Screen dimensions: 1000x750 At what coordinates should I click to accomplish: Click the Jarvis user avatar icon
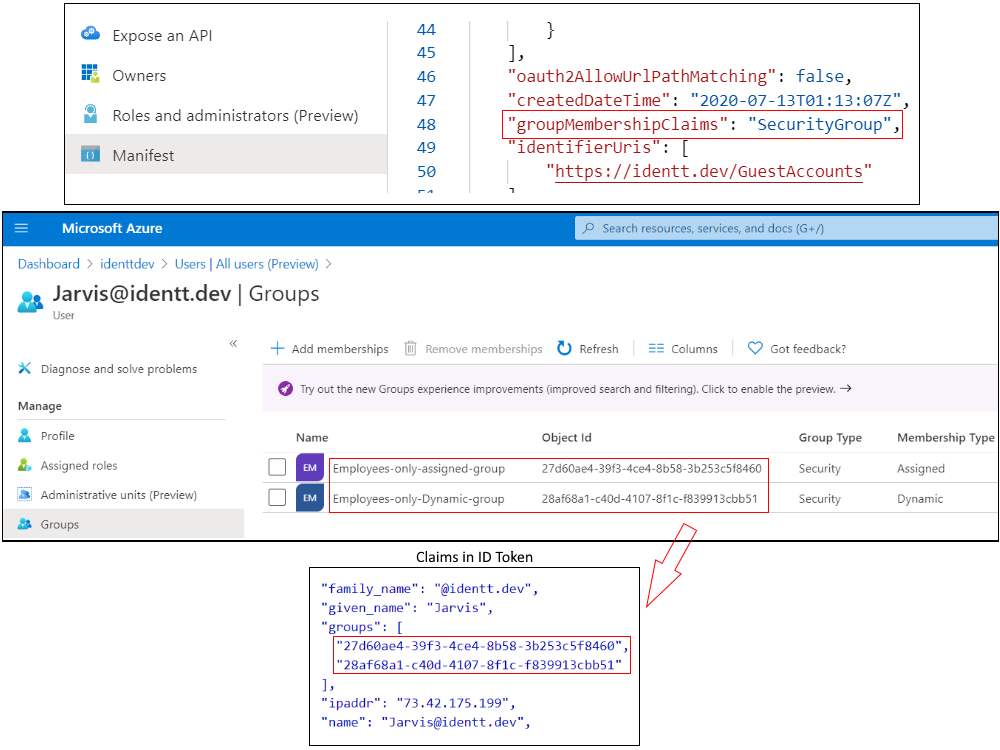(x=30, y=301)
